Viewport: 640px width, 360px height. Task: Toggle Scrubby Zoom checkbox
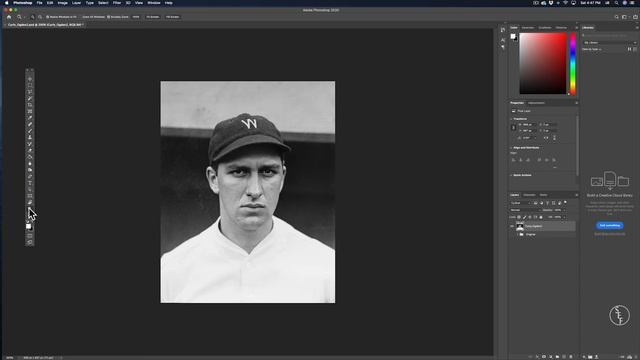point(108,17)
